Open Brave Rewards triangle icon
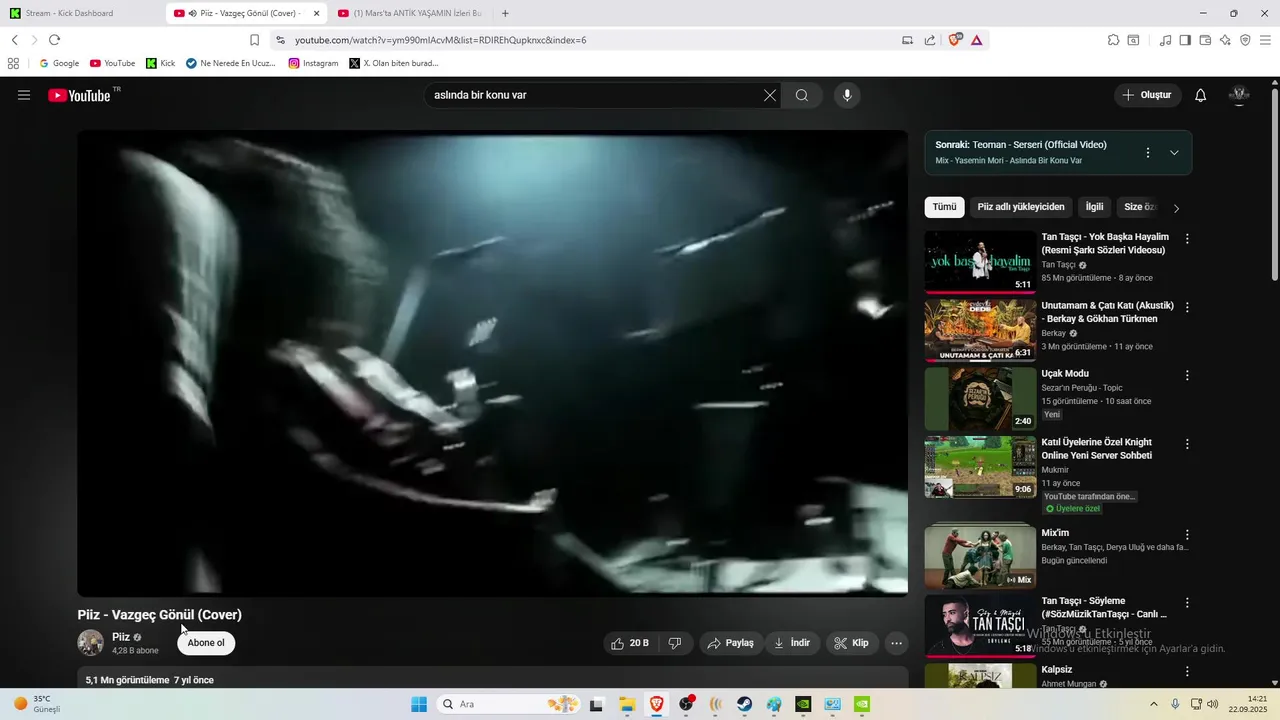The width and height of the screenshot is (1280, 720). point(976,40)
